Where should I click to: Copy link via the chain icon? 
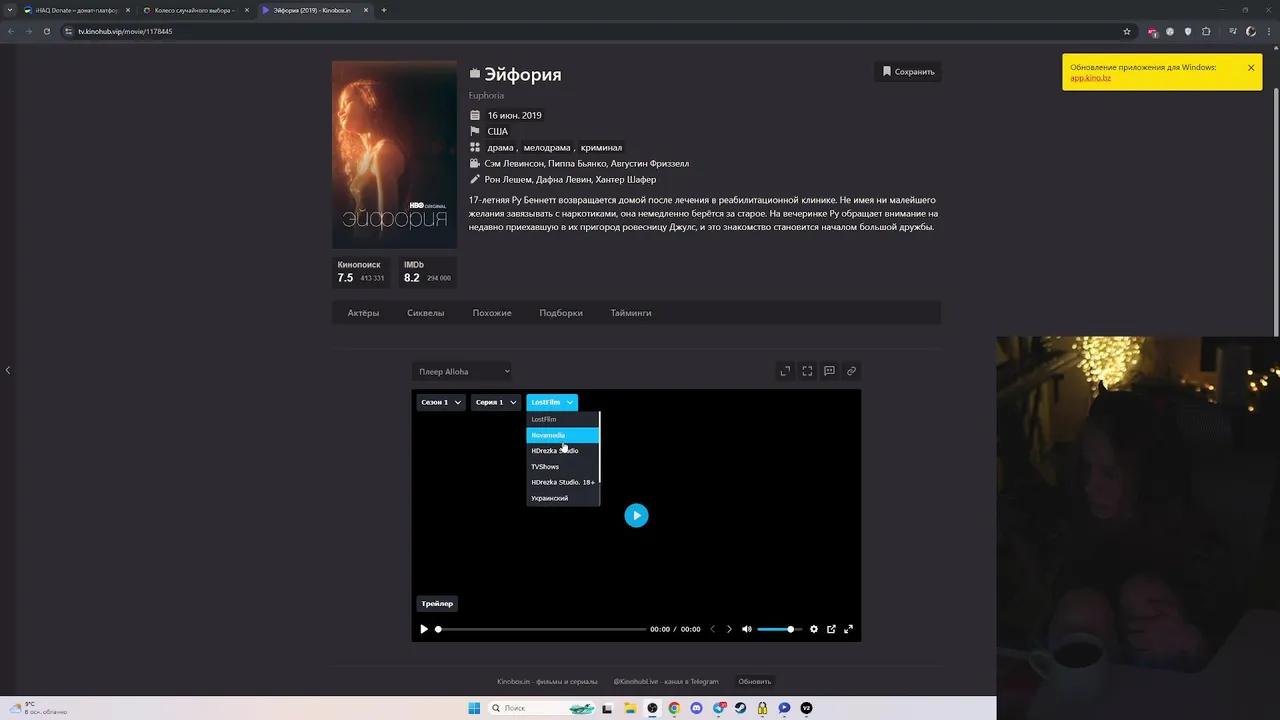851,371
